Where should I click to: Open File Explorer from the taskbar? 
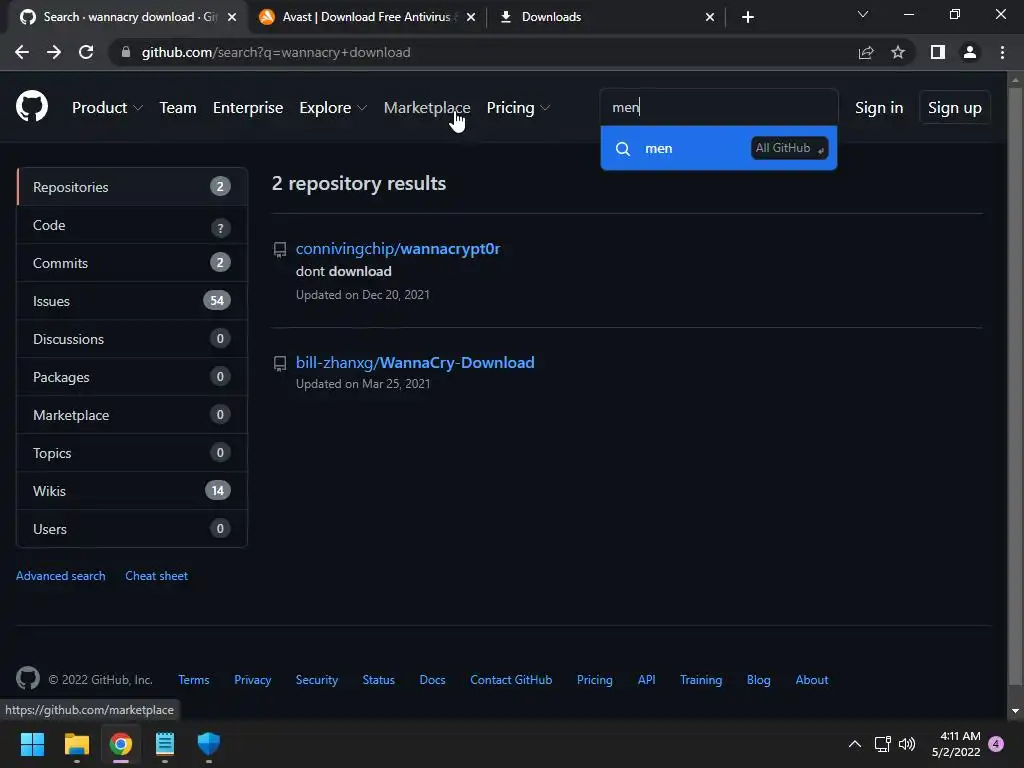76,744
